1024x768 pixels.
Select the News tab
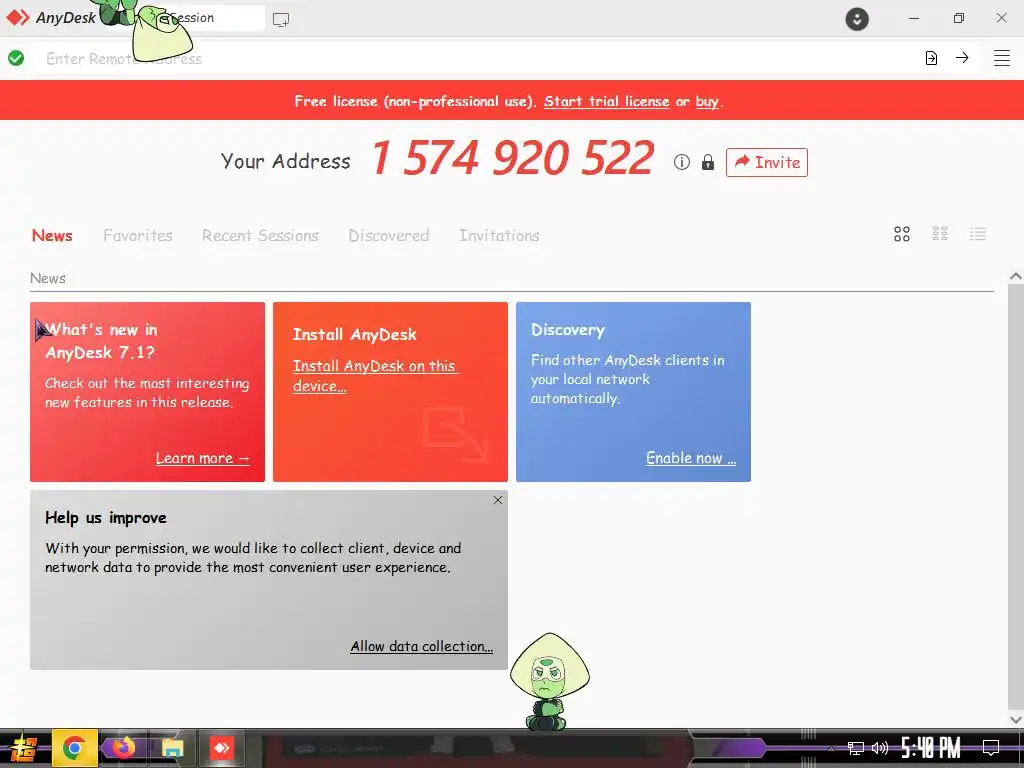pyautogui.click(x=52, y=235)
